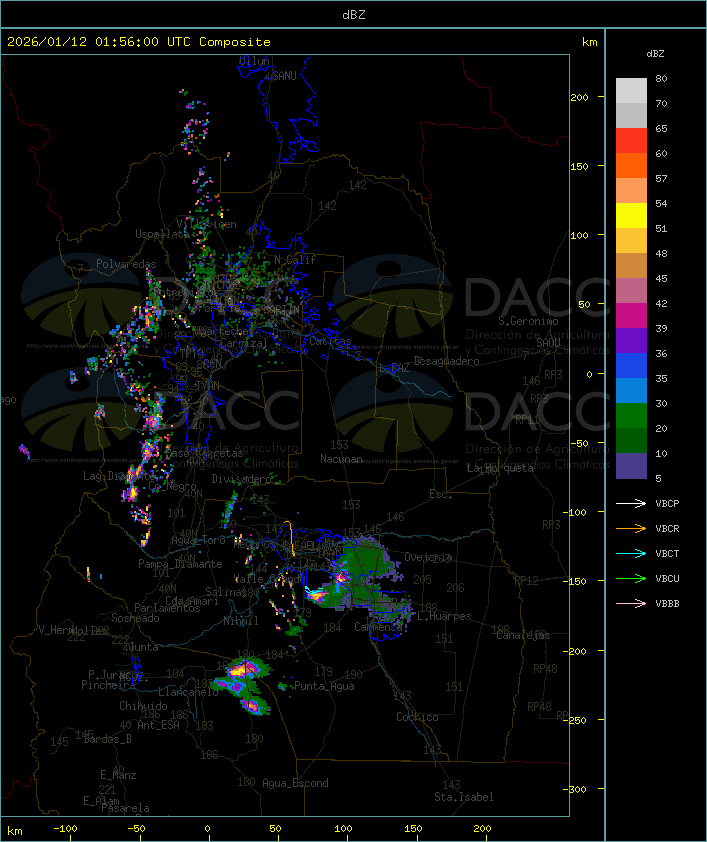Click the S.Geronimo place label
The height and width of the screenshot is (842, 707).
pyautogui.click(x=528, y=321)
